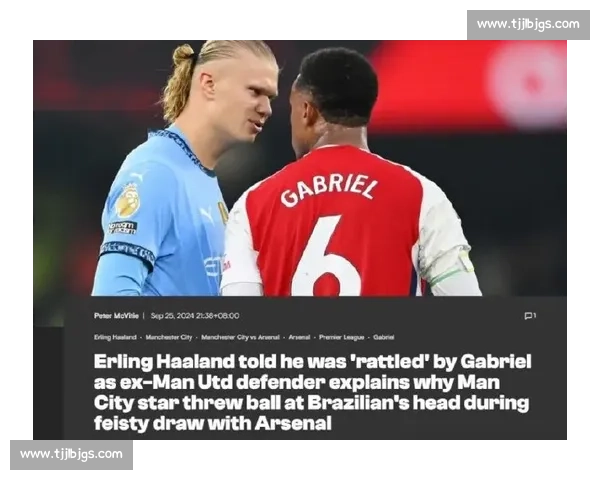
Task: Open the Erling Haaland 'rattled' headline
Action: click(x=312, y=392)
